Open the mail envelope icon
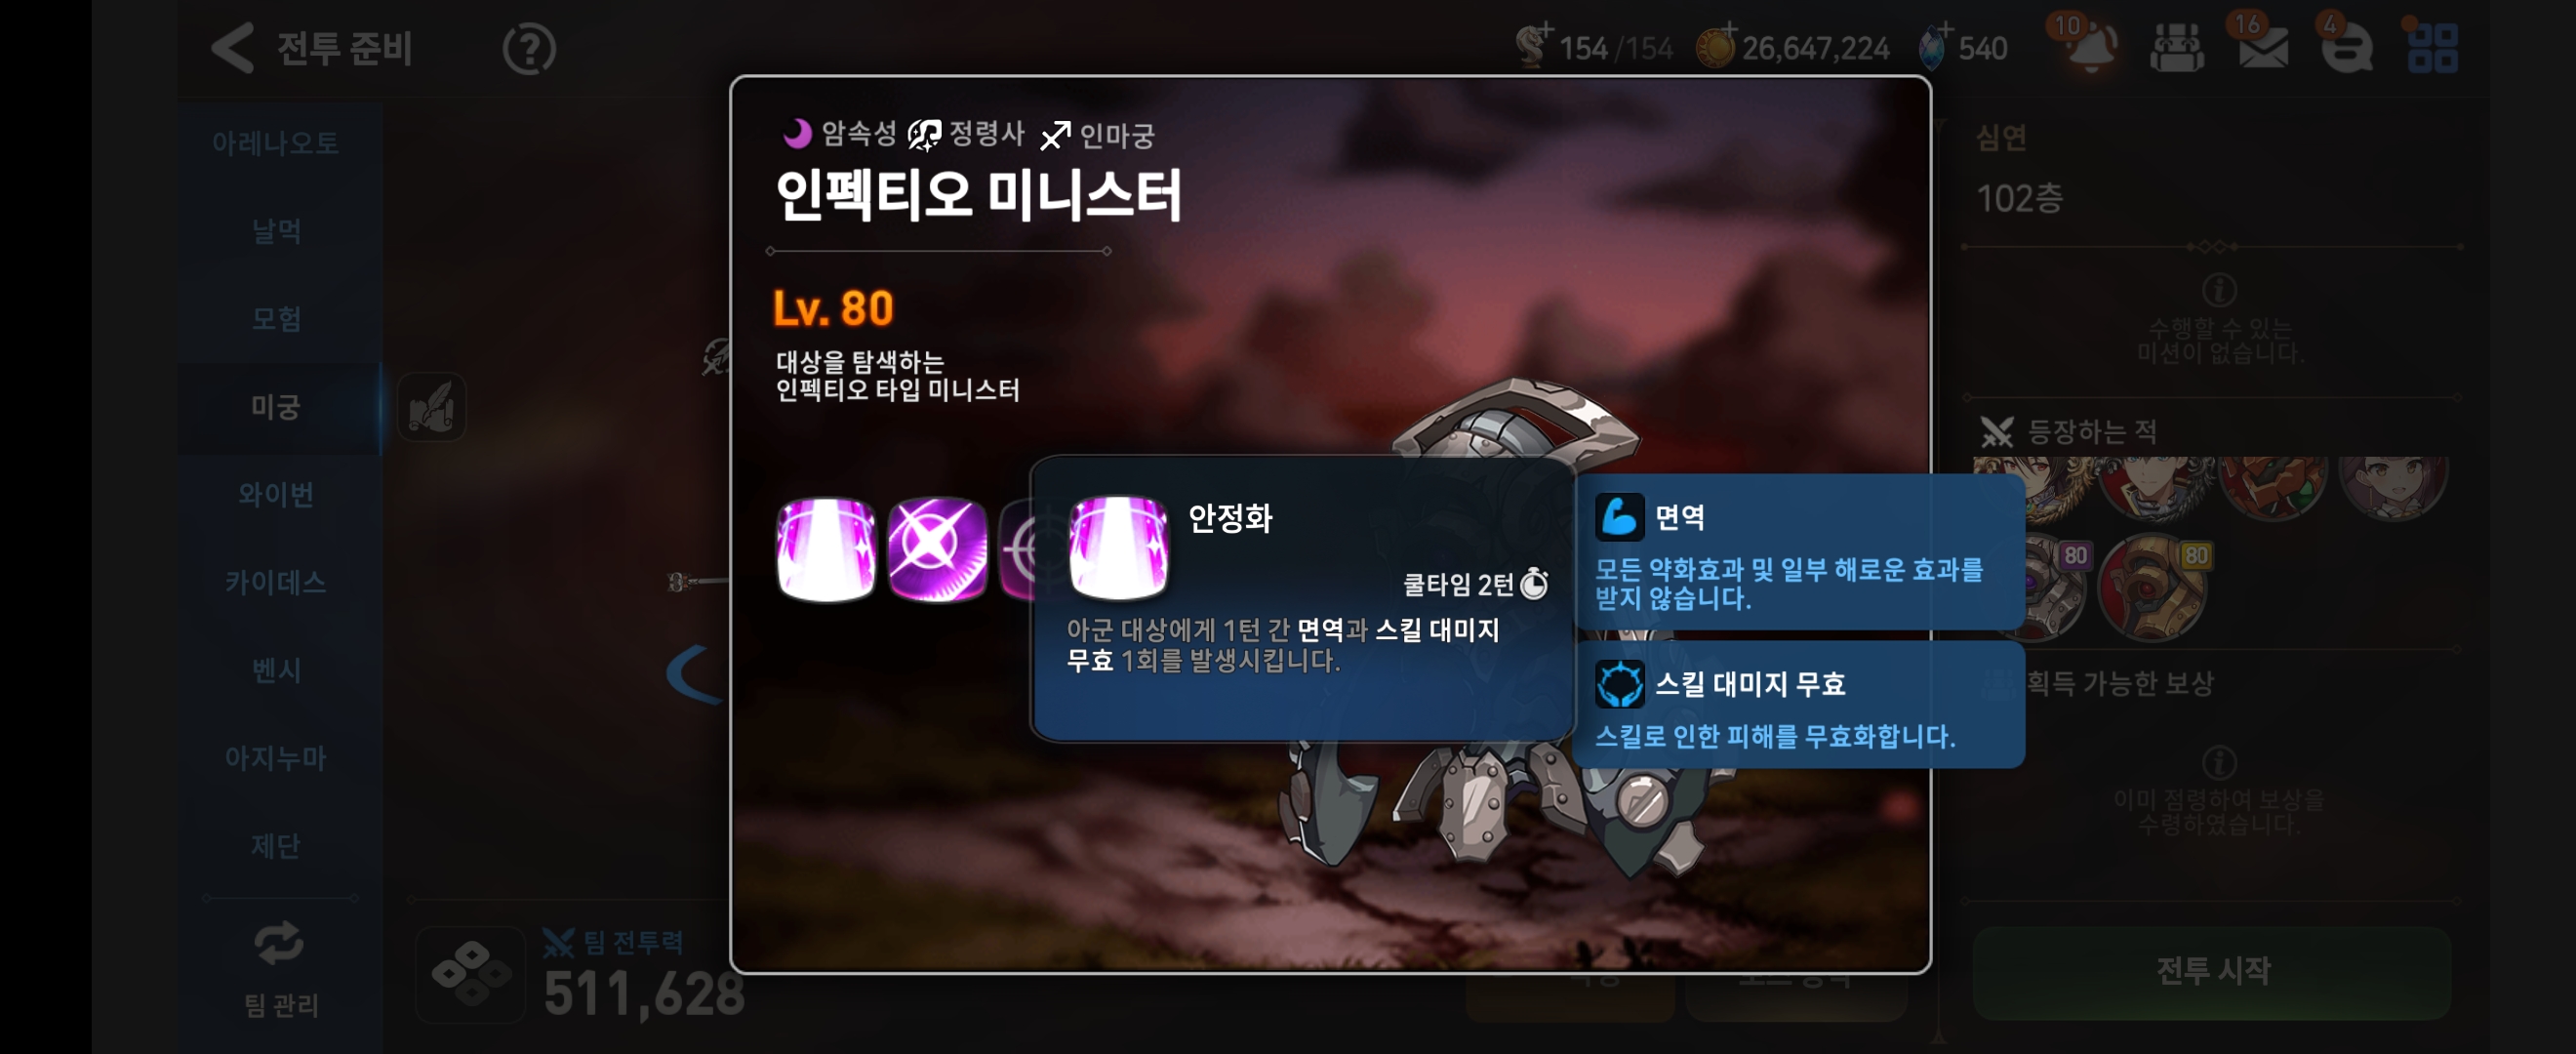The height and width of the screenshot is (1054, 2576). pos(2264,47)
